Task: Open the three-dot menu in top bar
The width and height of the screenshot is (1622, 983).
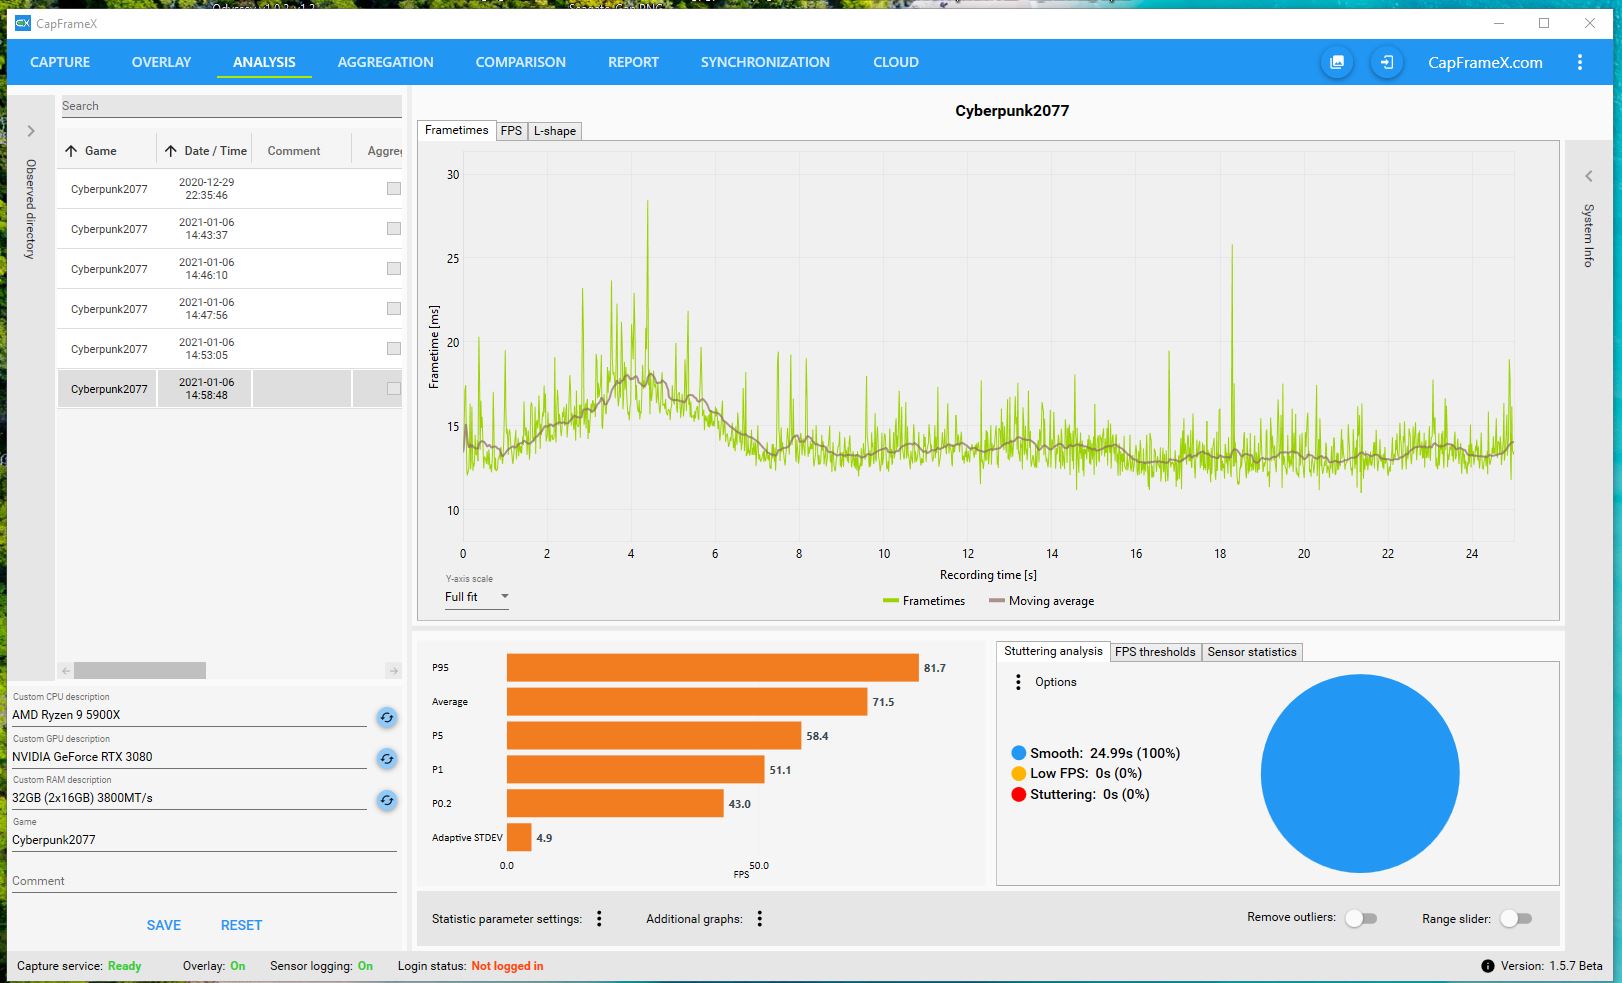Action: point(1580,62)
